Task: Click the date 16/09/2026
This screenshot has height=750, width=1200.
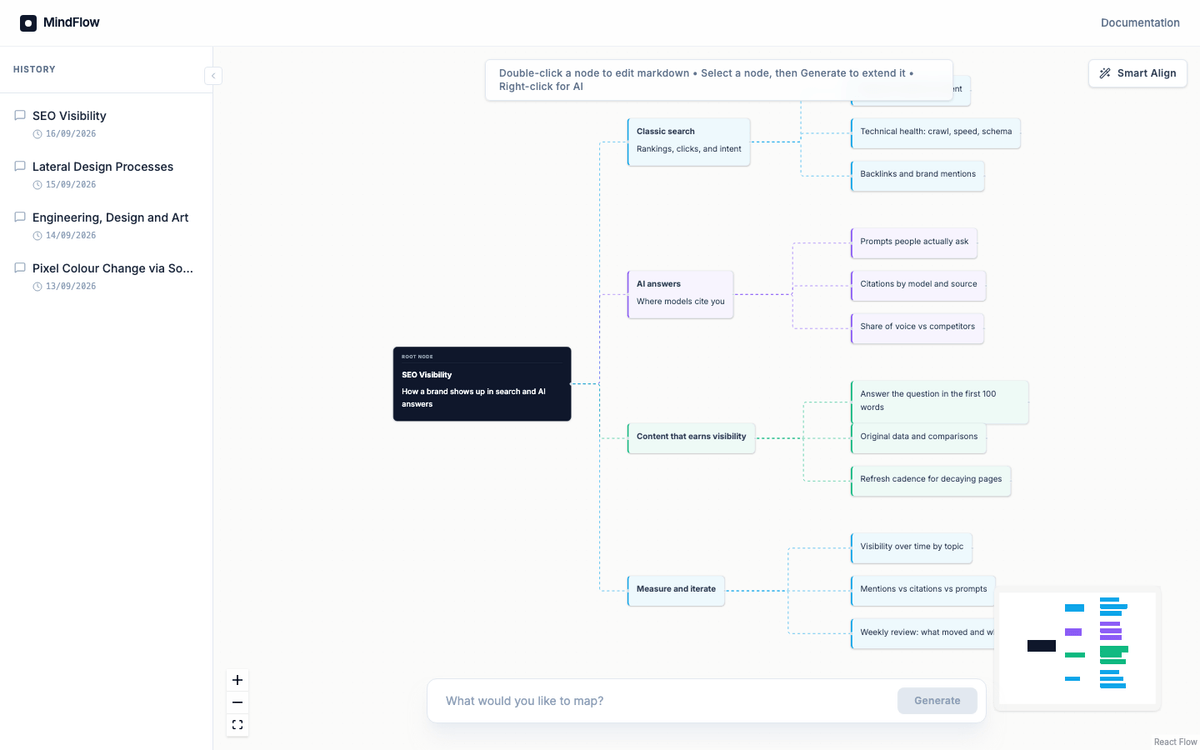Action: (71, 134)
